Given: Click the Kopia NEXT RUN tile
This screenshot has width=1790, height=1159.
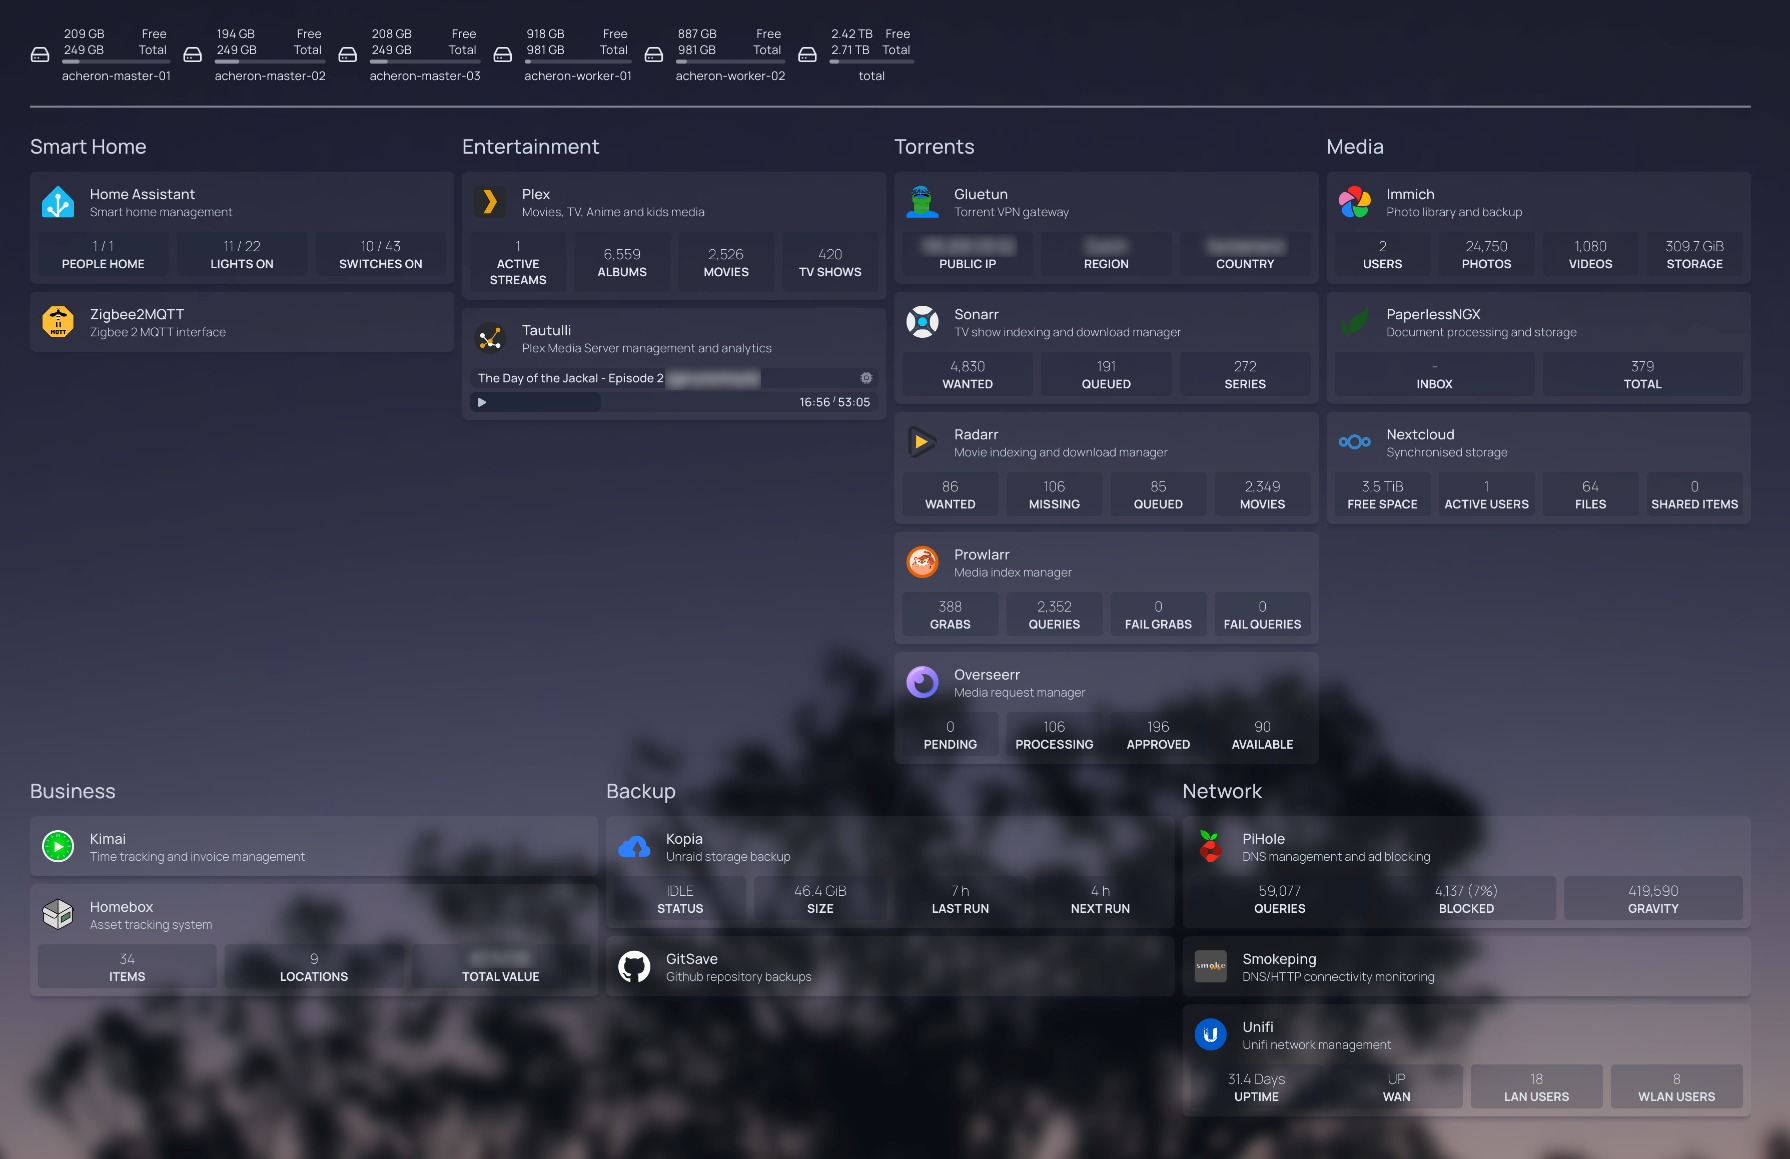Looking at the screenshot, I should (x=1100, y=899).
